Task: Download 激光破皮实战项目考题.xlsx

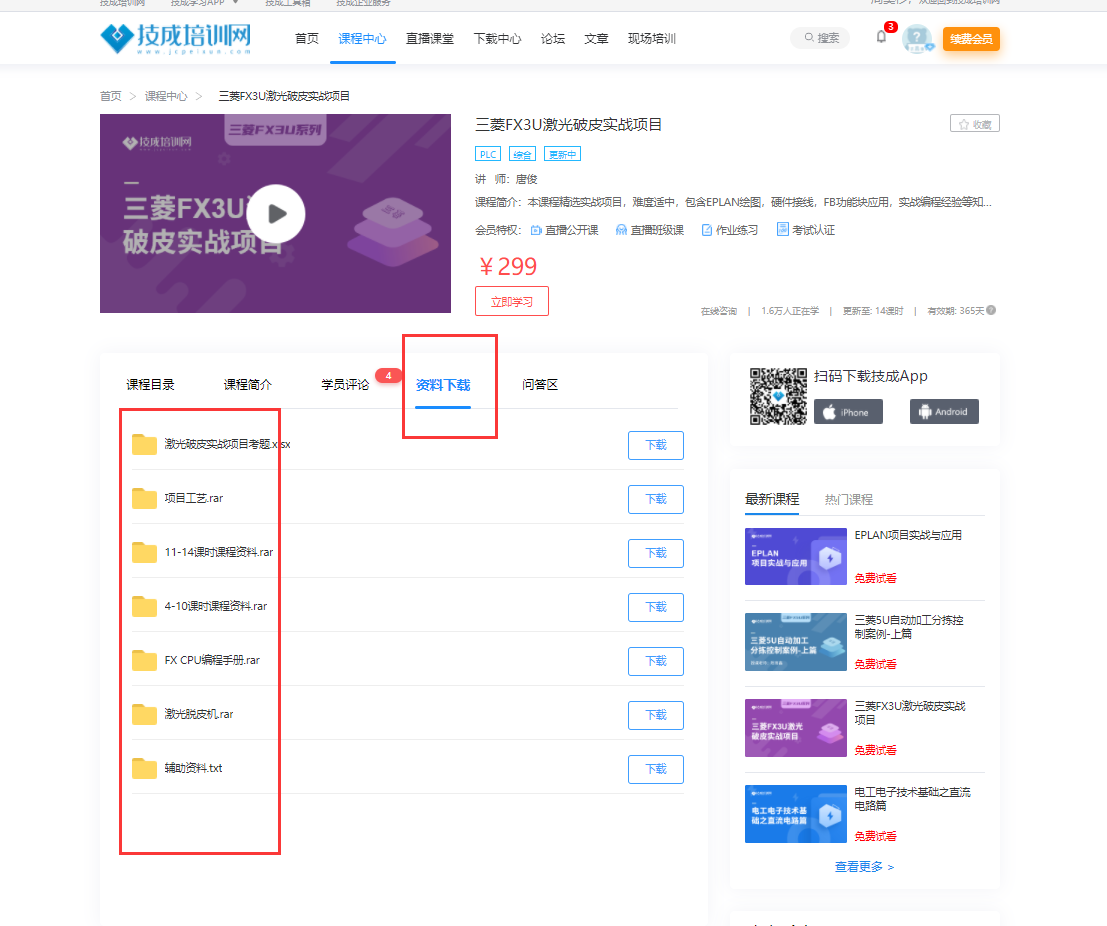Action: click(656, 445)
